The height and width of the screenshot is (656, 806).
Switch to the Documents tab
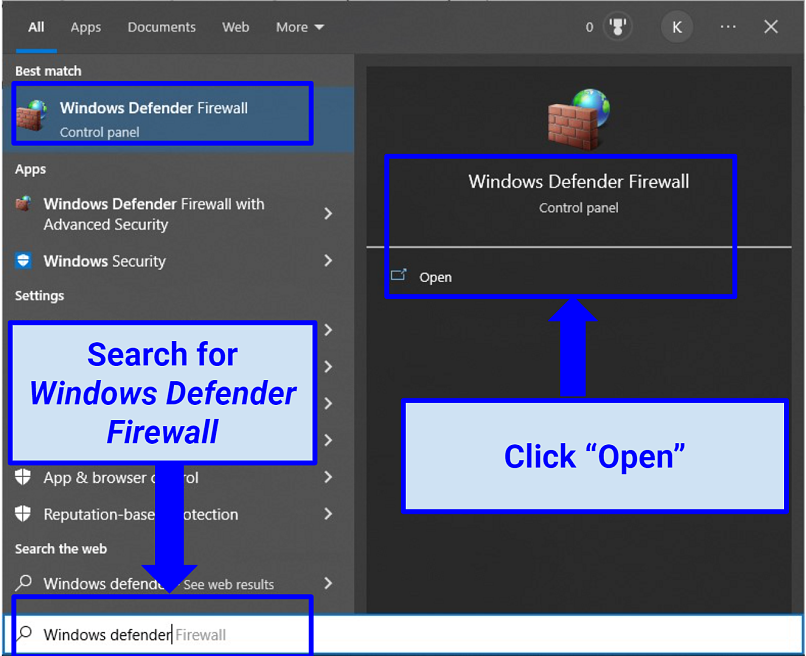pos(161,27)
